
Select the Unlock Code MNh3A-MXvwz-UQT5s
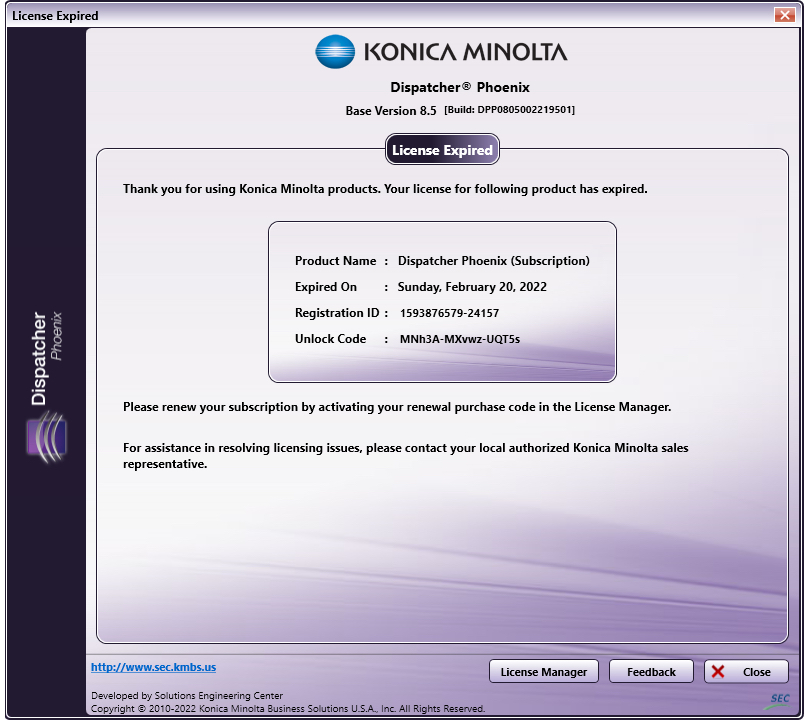coord(460,339)
